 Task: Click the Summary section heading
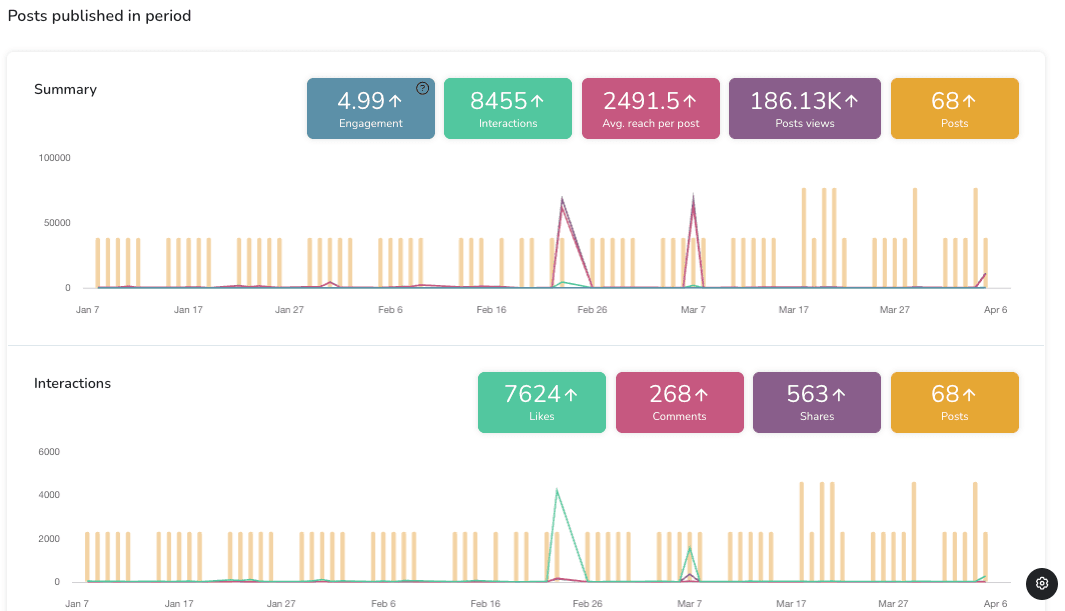(65, 89)
